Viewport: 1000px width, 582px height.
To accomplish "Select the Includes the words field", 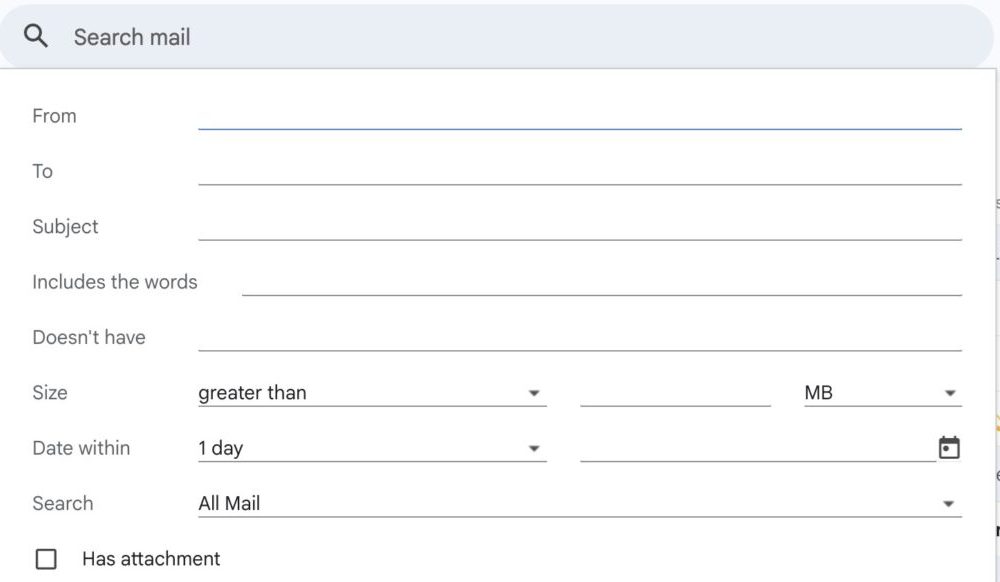I will (601, 282).
